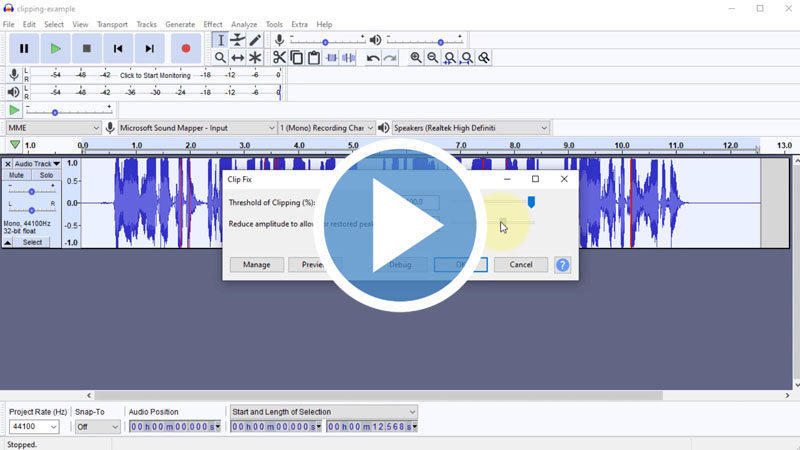Select the Envelope tool
800x450 pixels.
pyautogui.click(x=238, y=41)
